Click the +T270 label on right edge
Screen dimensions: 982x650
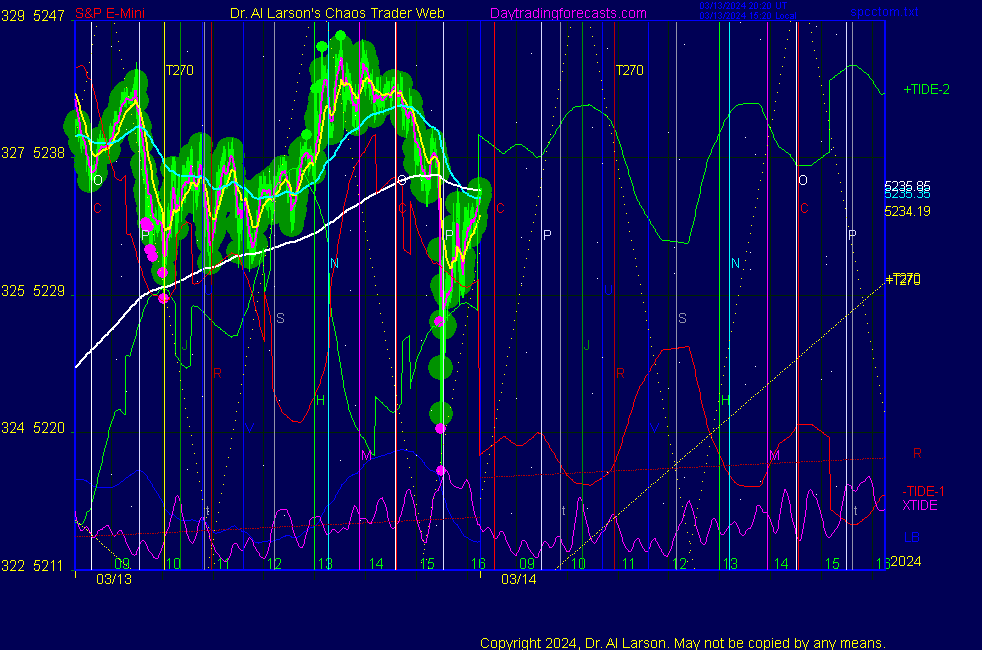coord(903,279)
